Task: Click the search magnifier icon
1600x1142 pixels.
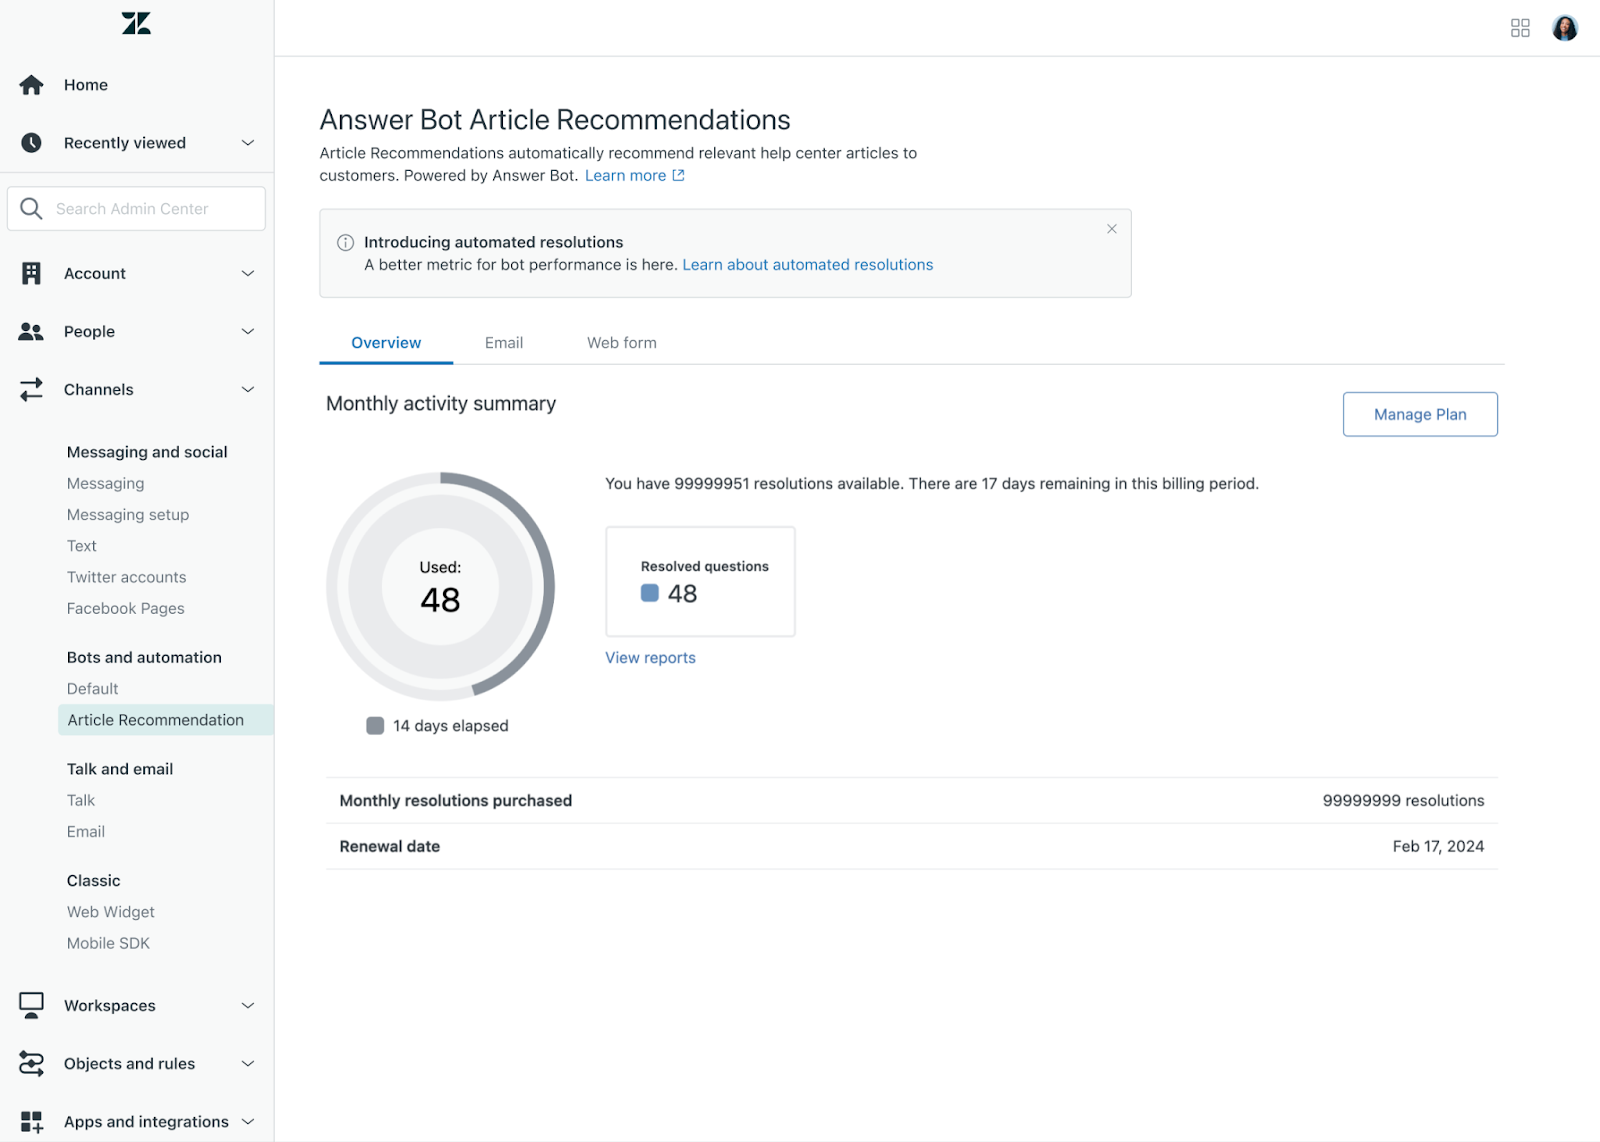Action: pyautogui.click(x=31, y=208)
